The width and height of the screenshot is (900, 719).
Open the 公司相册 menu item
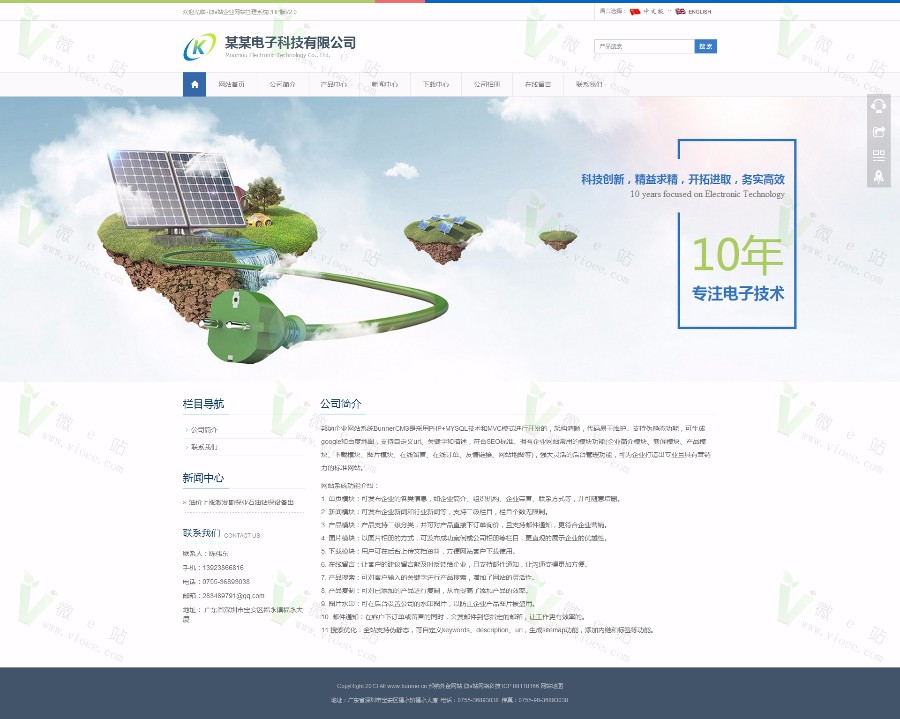pos(486,84)
